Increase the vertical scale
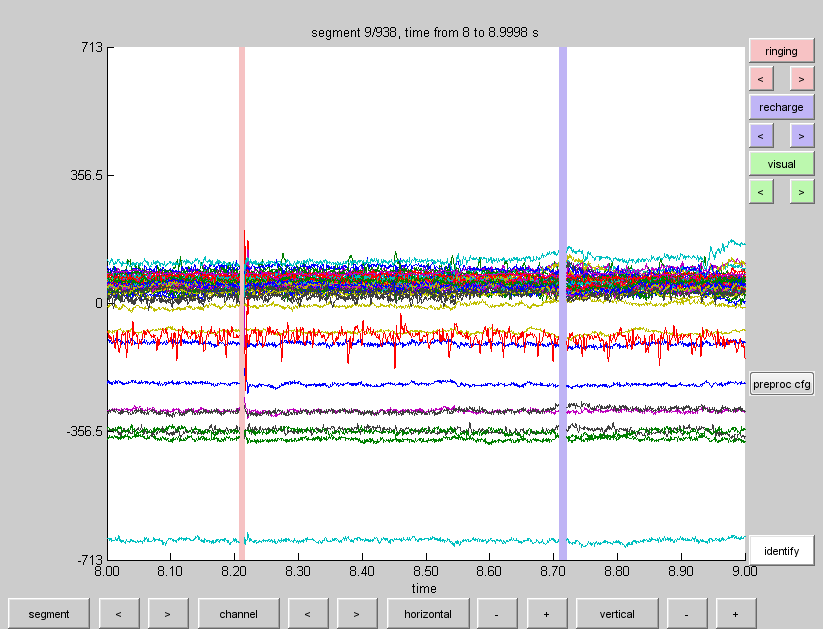The image size is (823, 629). [x=736, y=614]
